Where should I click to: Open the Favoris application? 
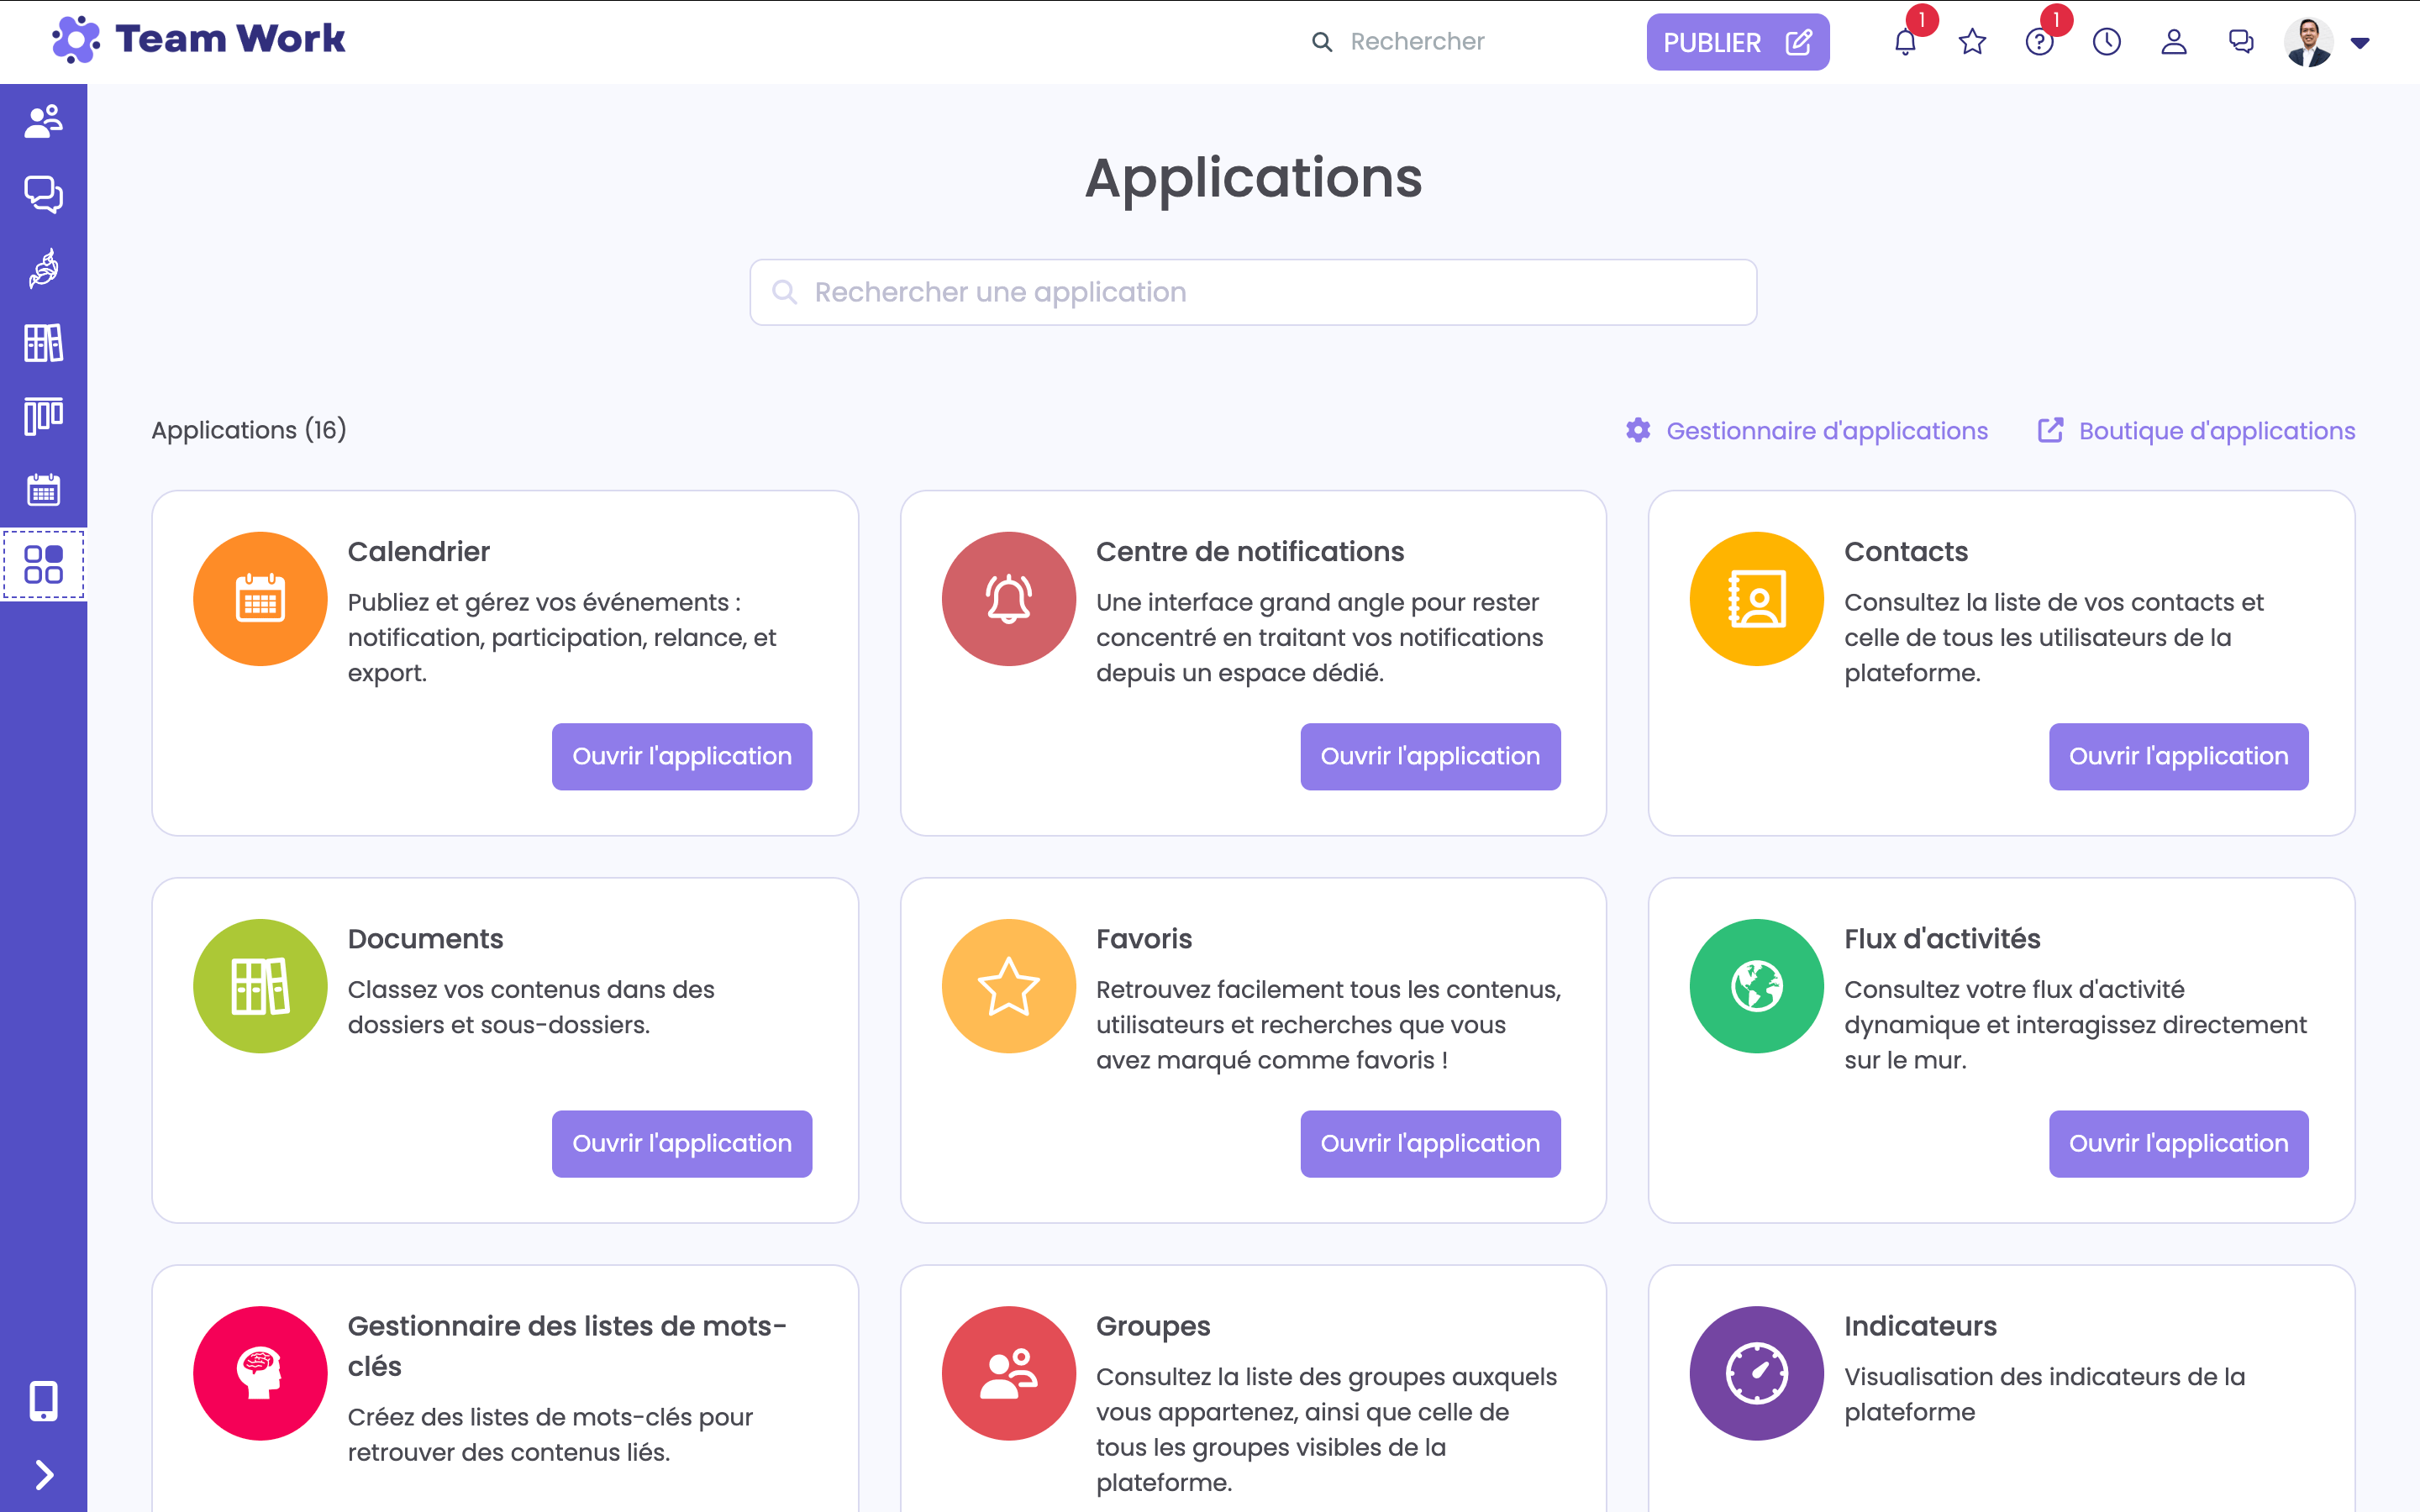pyautogui.click(x=1430, y=1143)
